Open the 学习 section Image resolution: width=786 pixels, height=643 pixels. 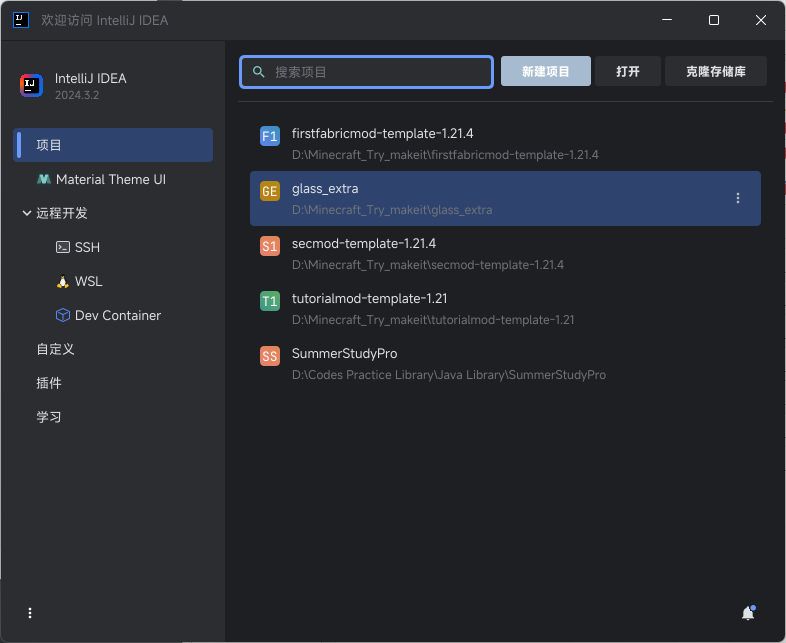pos(49,417)
